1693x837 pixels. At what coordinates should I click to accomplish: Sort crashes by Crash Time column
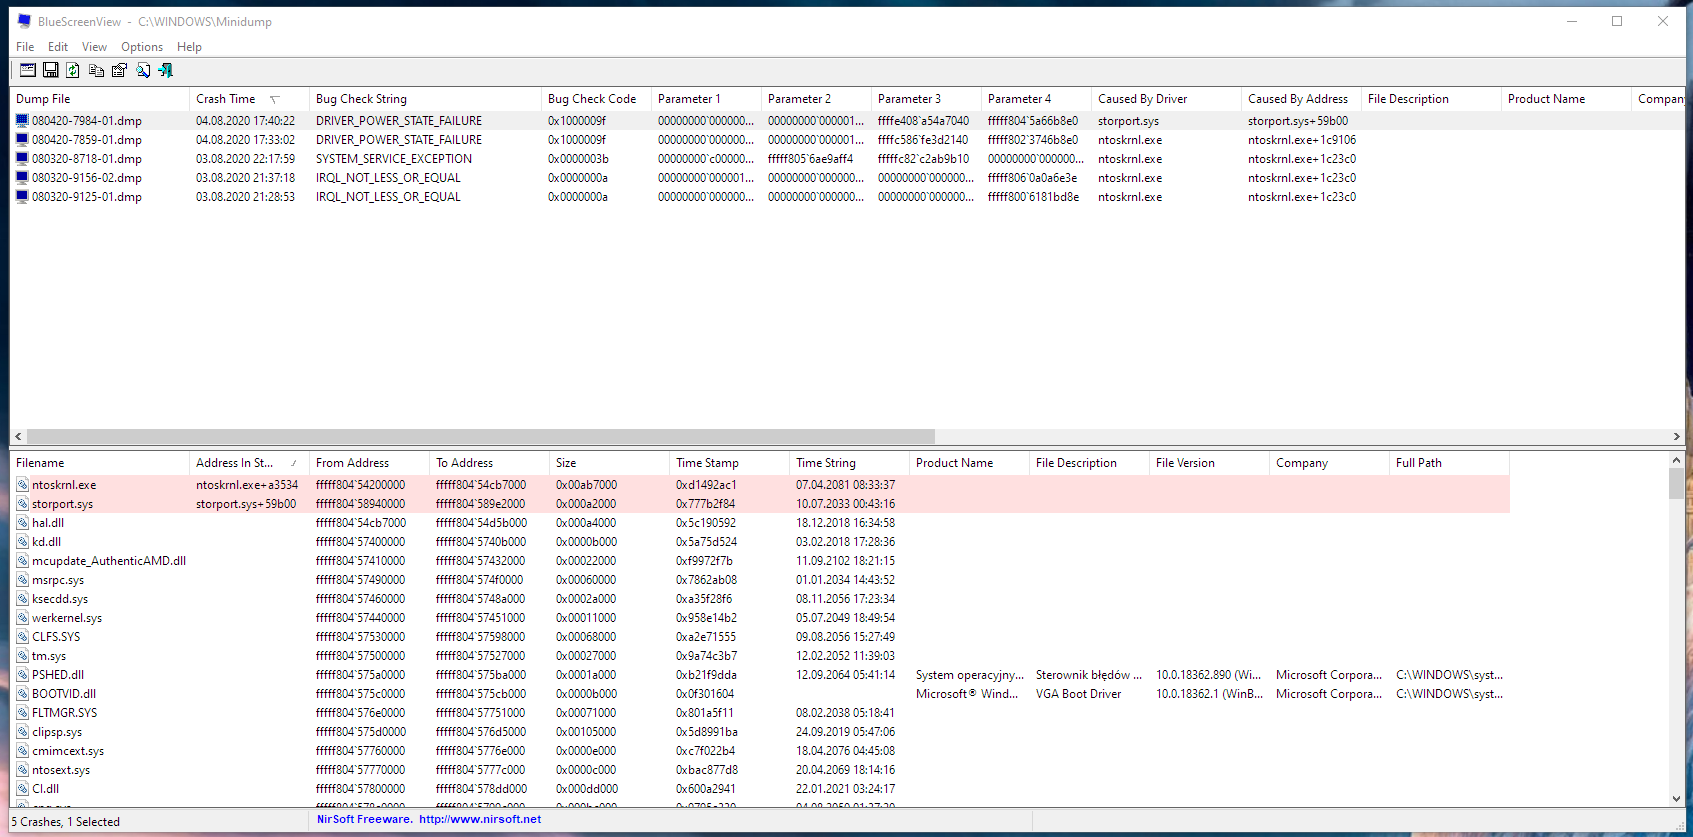pyautogui.click(x=249, y=99)
